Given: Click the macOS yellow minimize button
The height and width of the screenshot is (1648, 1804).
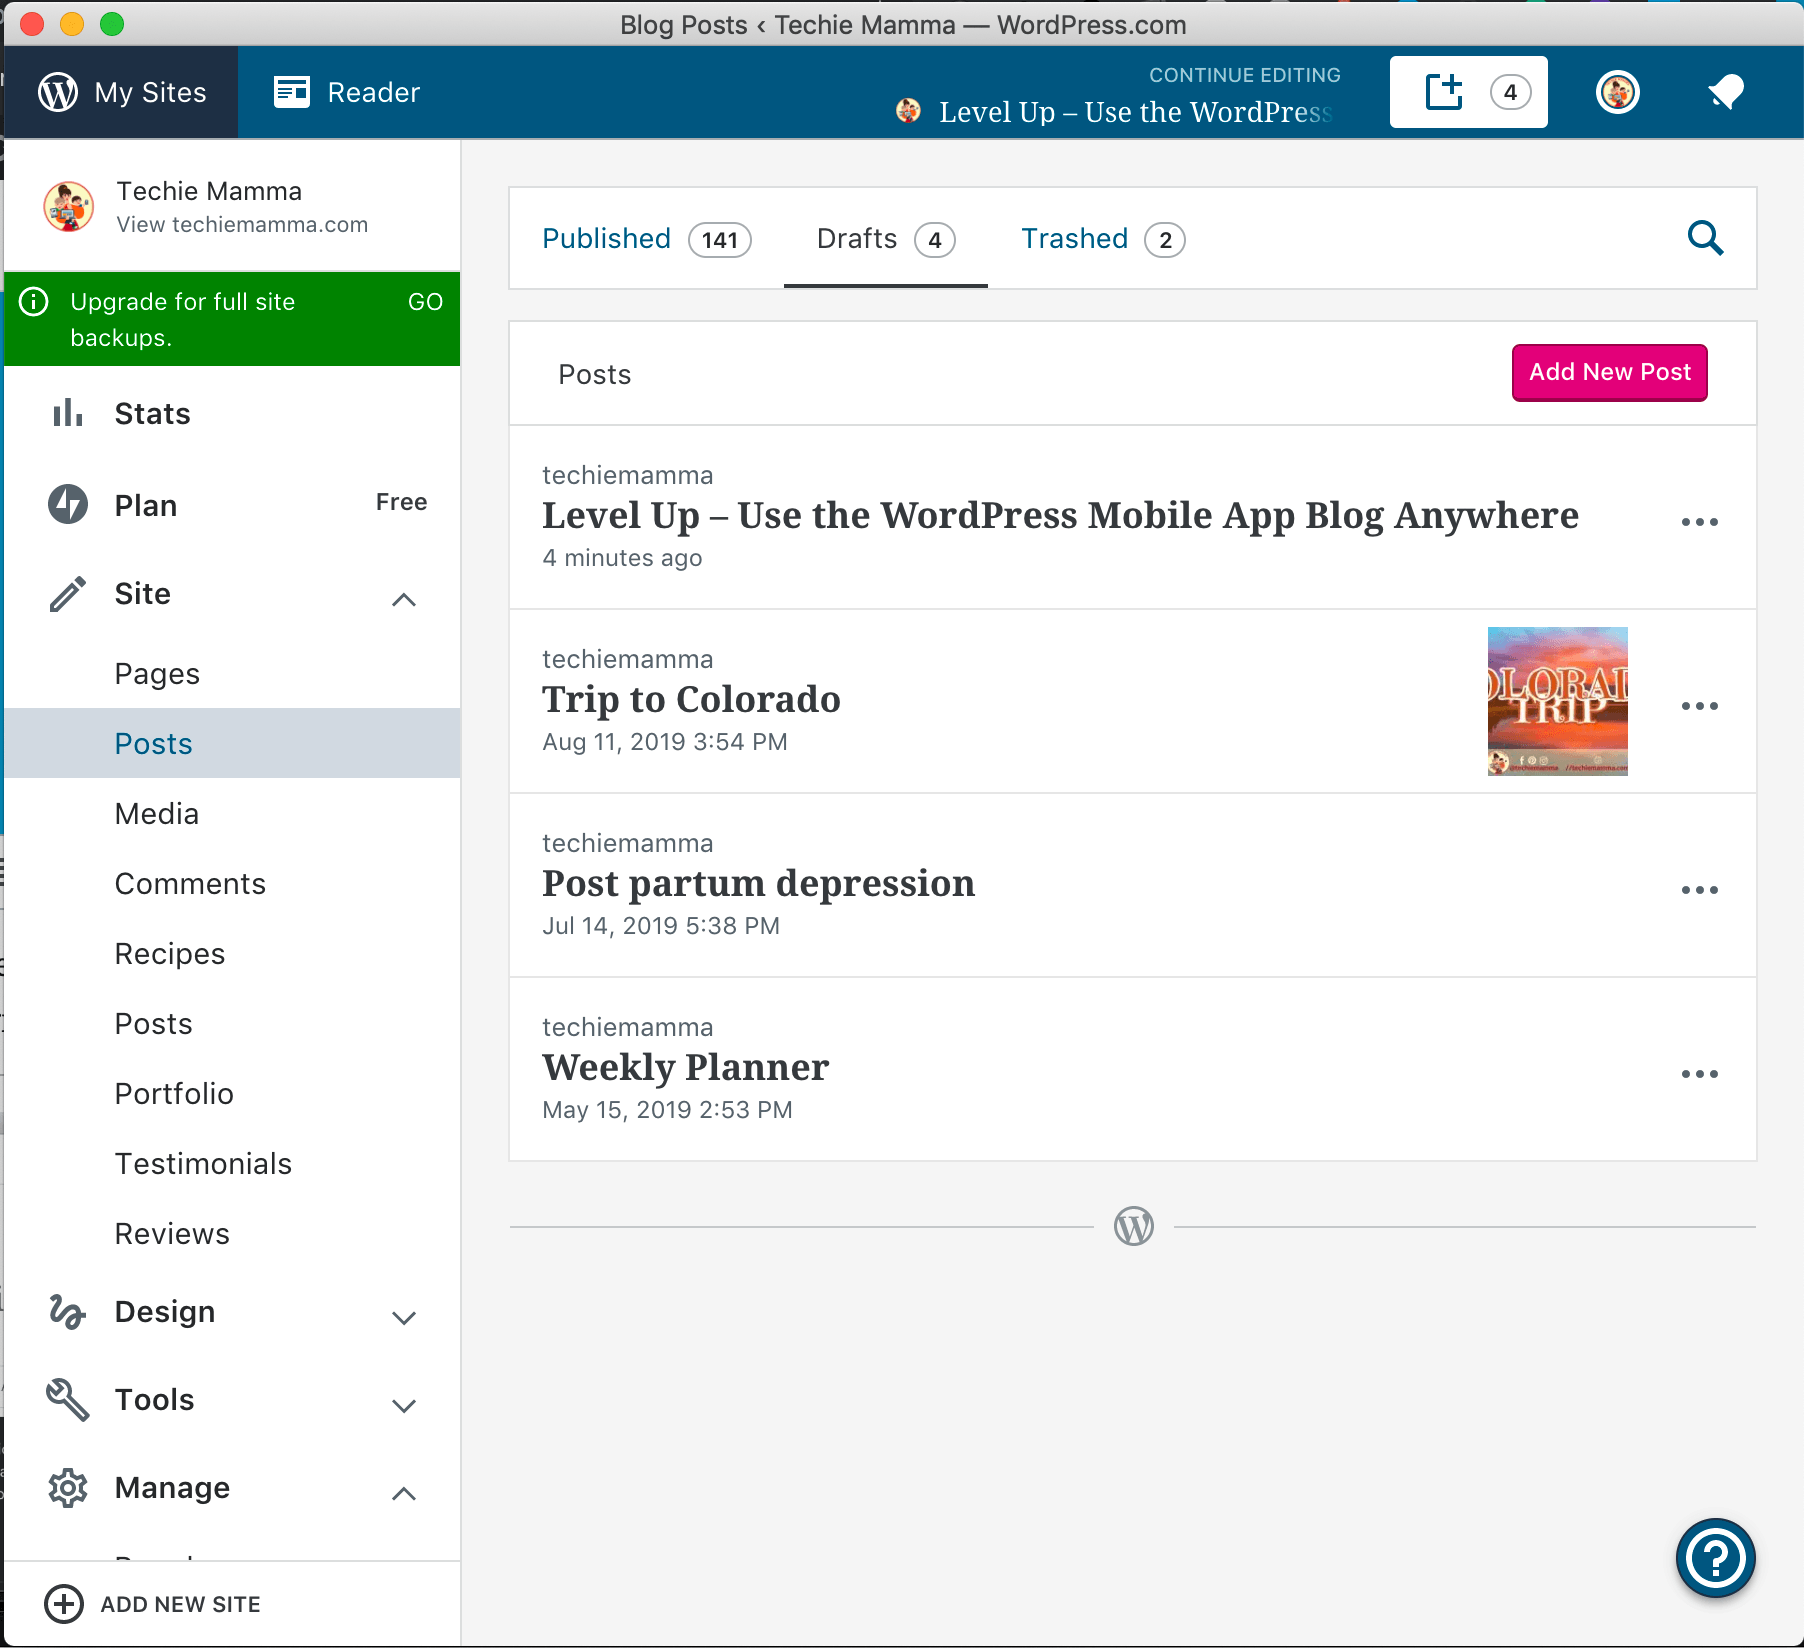Looking at the screenshot, I should (x=72, y=24).
